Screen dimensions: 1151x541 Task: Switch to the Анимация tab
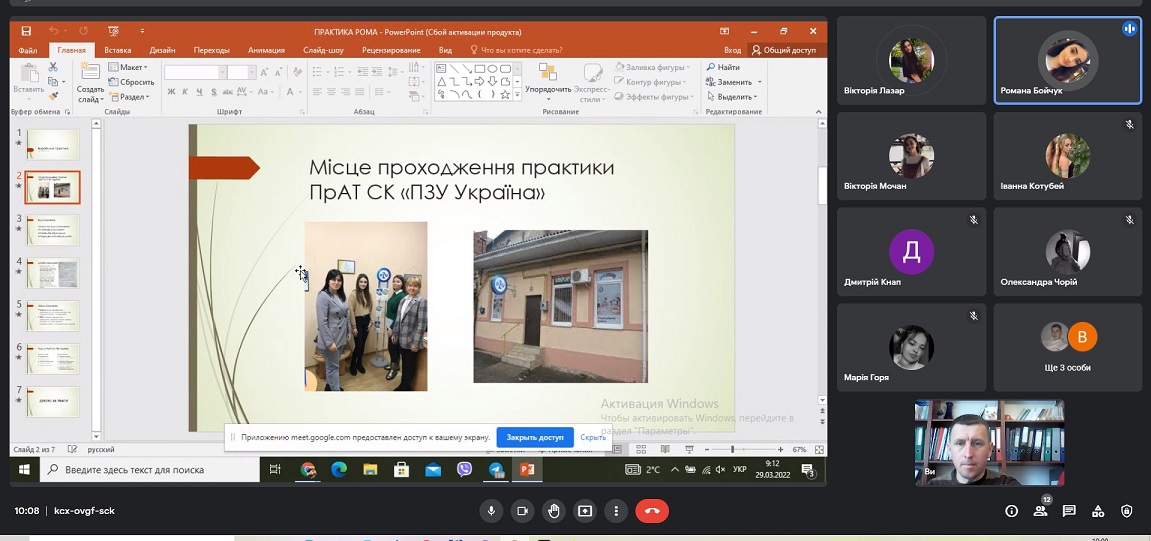[266, 51]
